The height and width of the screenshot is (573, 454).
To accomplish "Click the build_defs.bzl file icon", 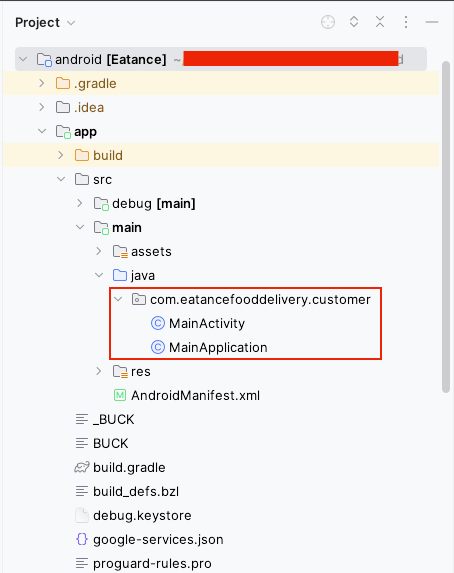I will (x=82, y=491).
